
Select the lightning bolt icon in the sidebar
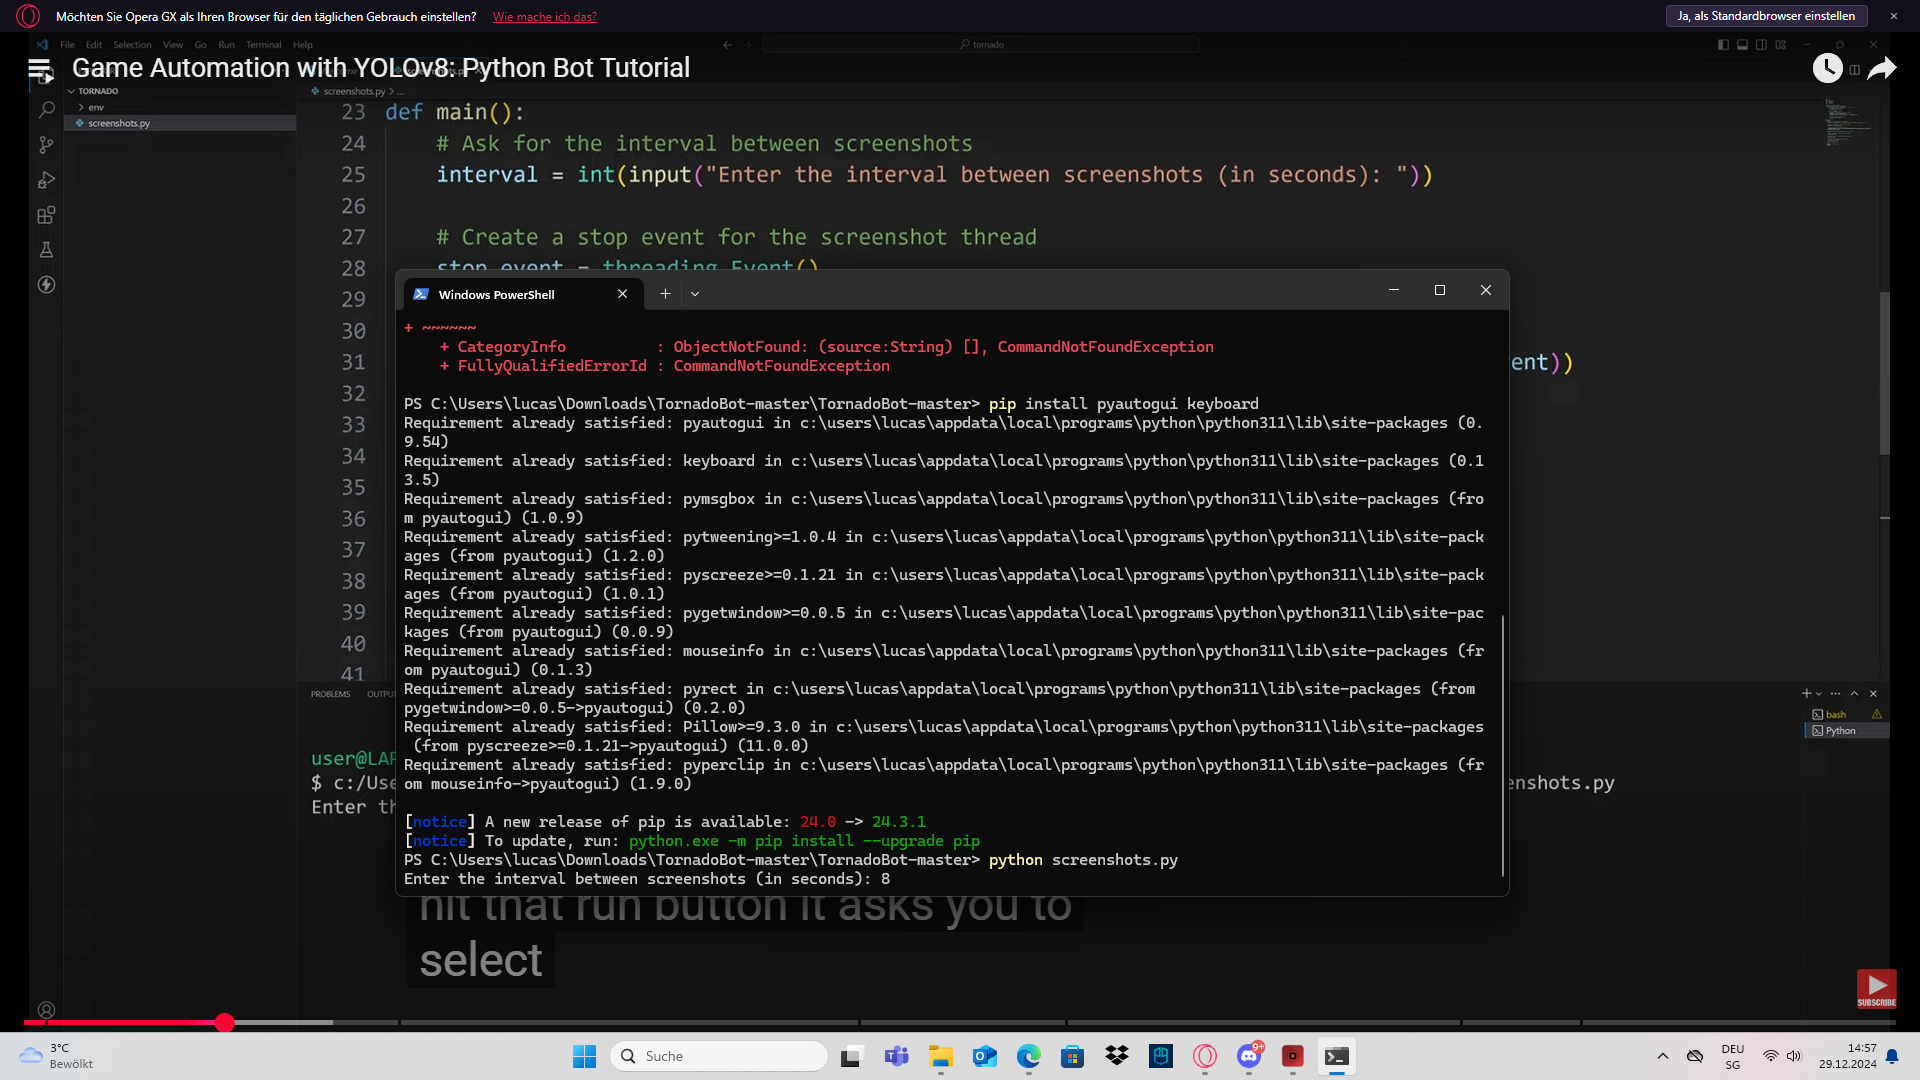[x=46, y=285]
